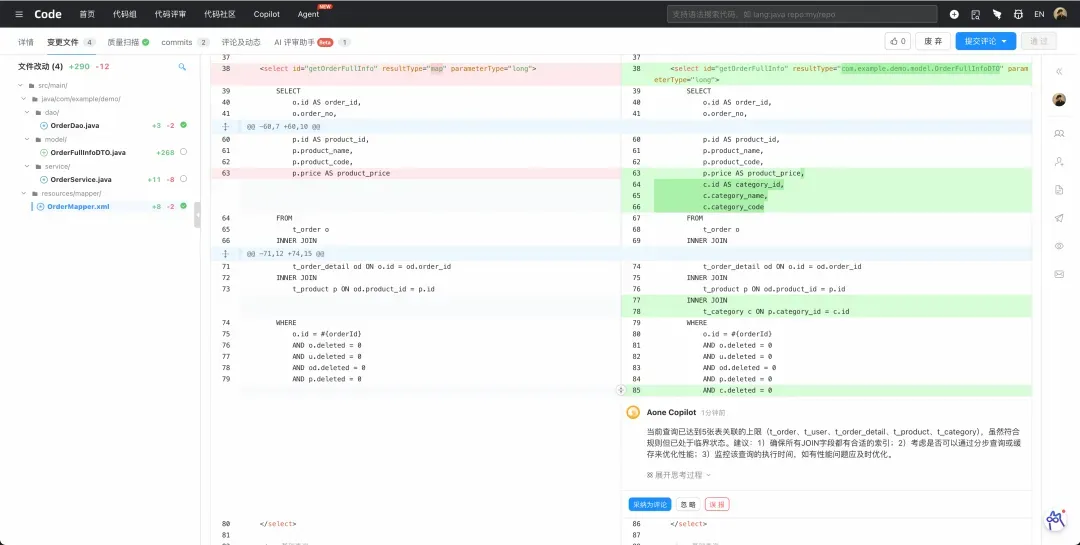
Task: Open the hamburger menu beside Code
Action: point(19,14)
